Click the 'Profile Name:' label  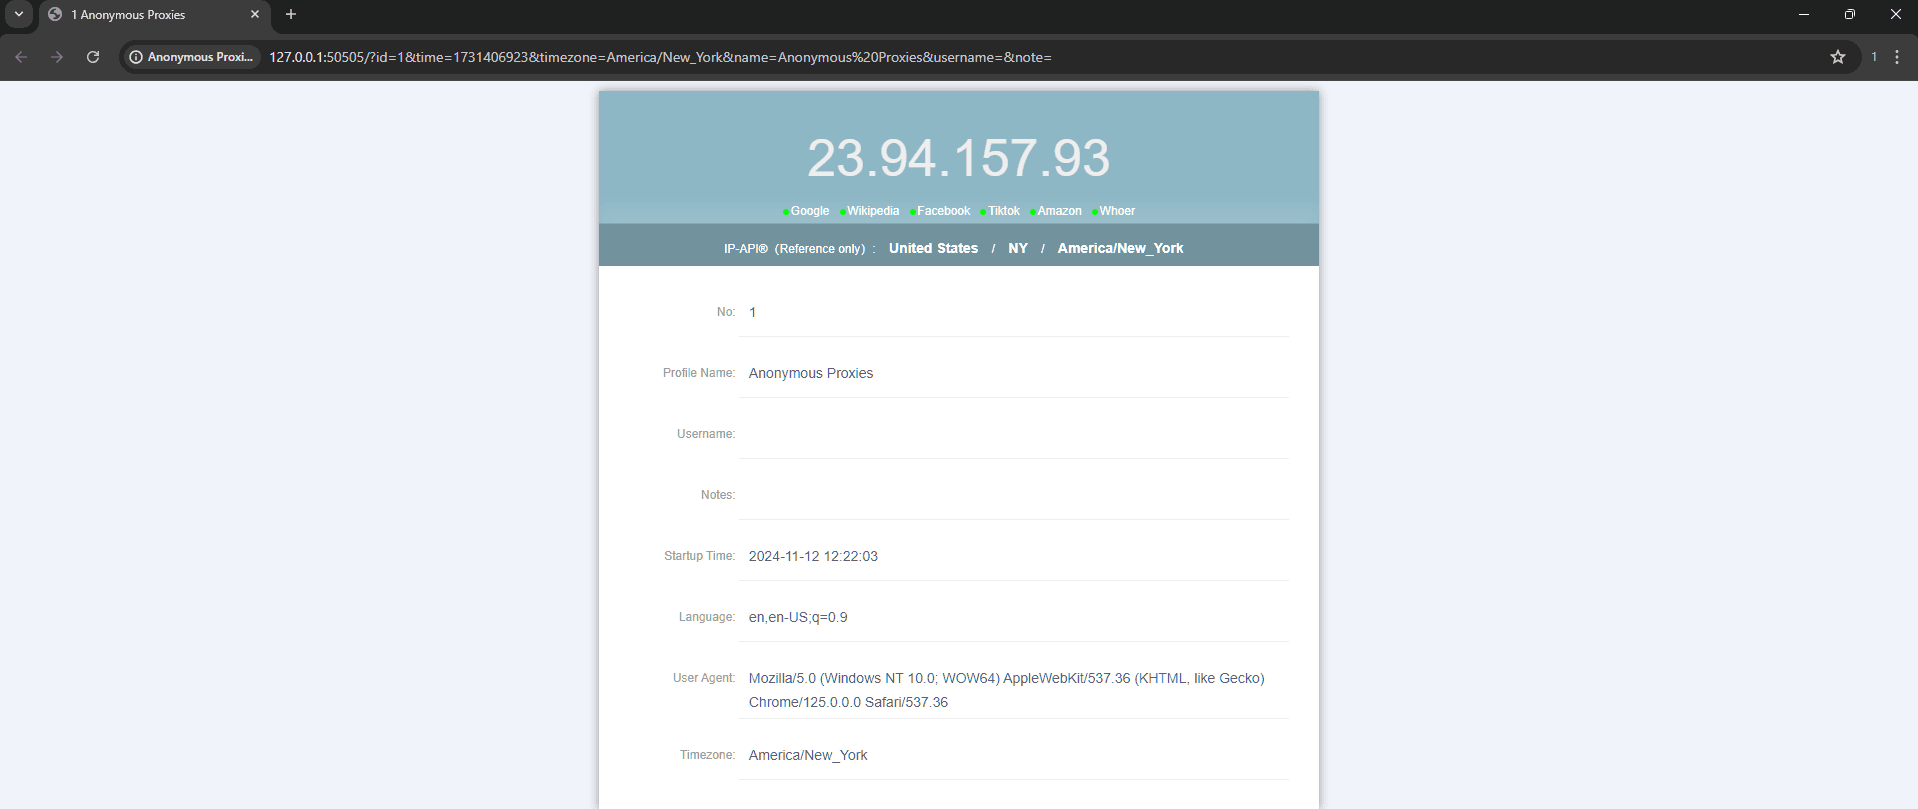(699, 373)
